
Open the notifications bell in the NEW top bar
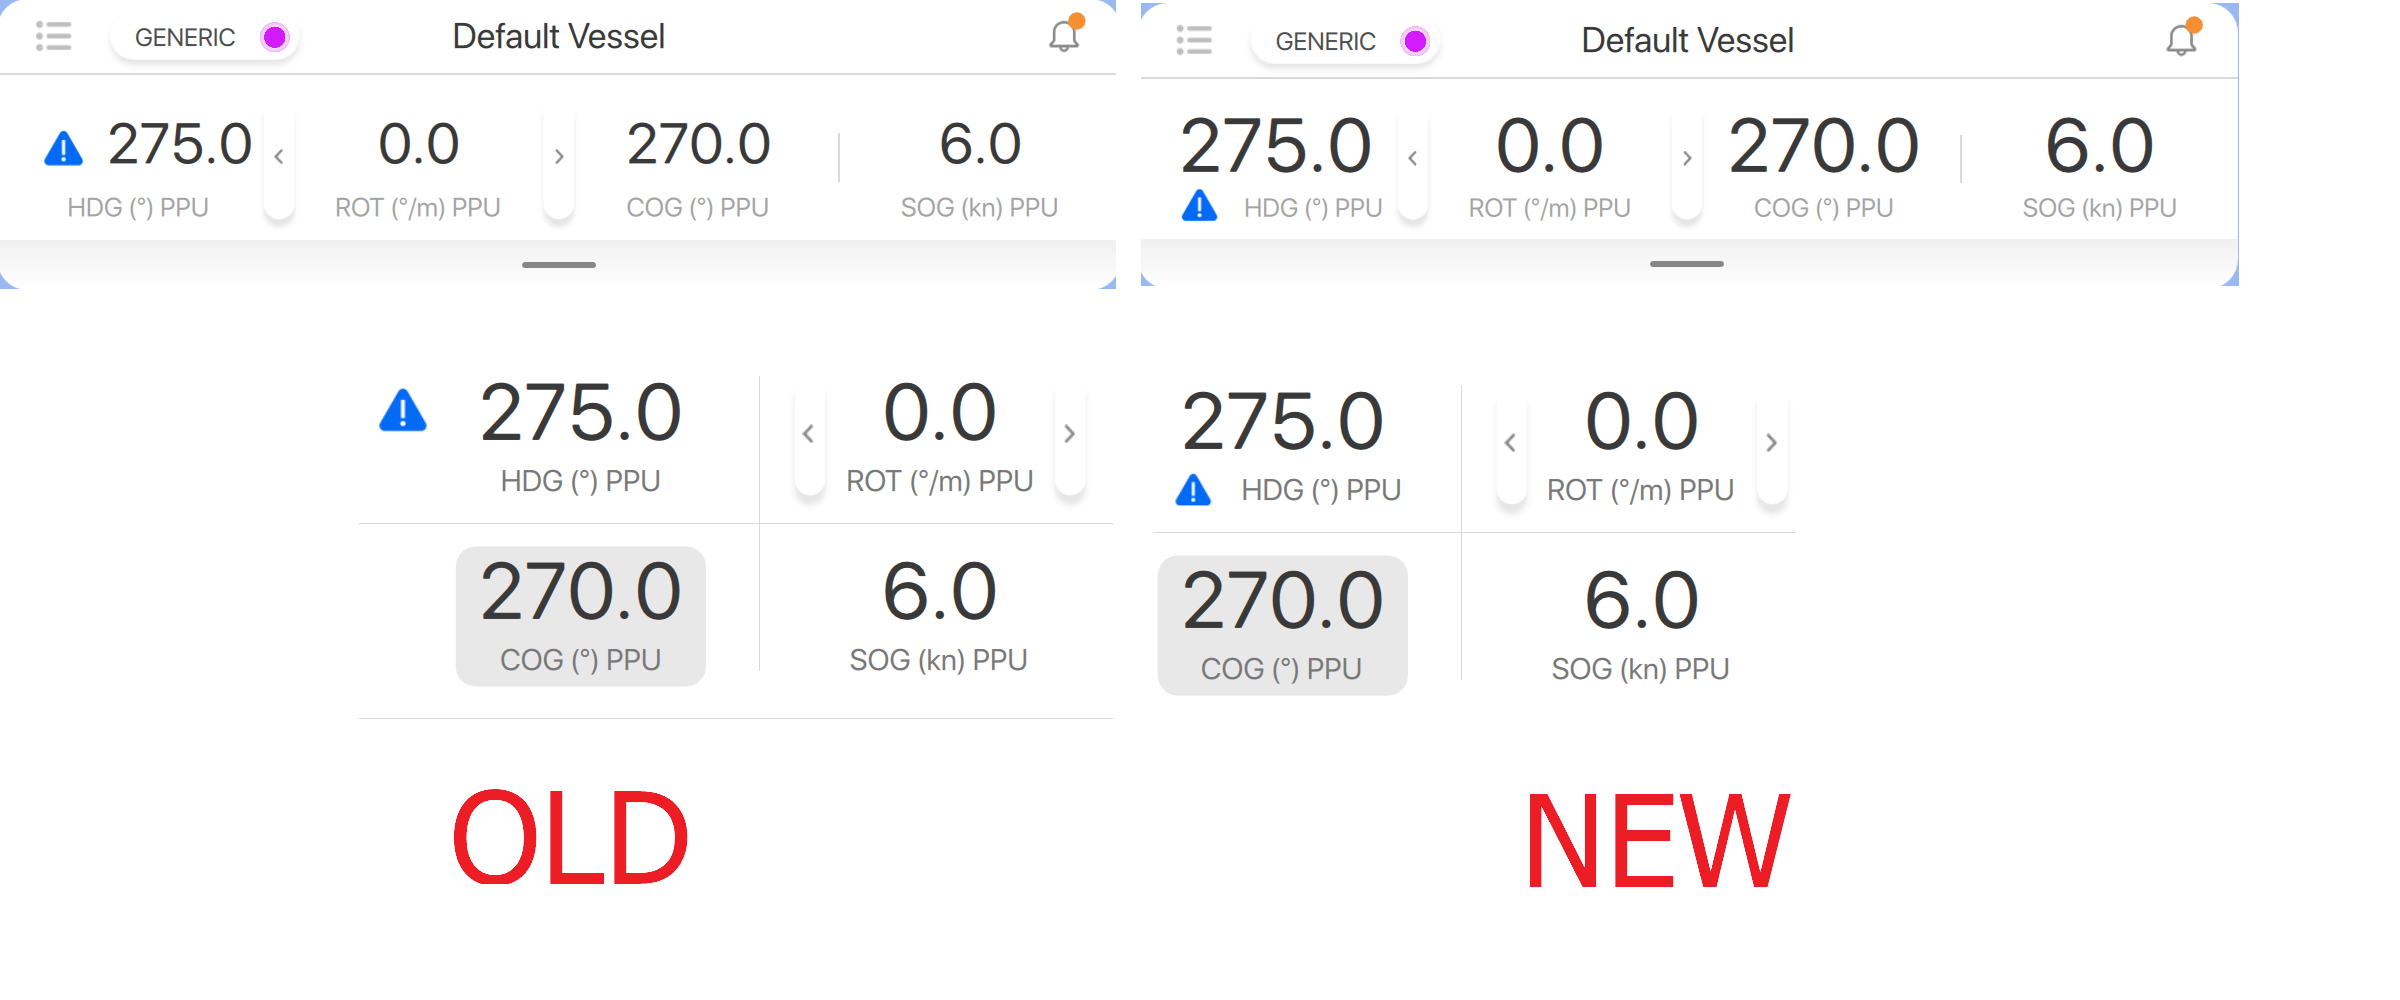pyautogui.click(x=2183, y=37)
